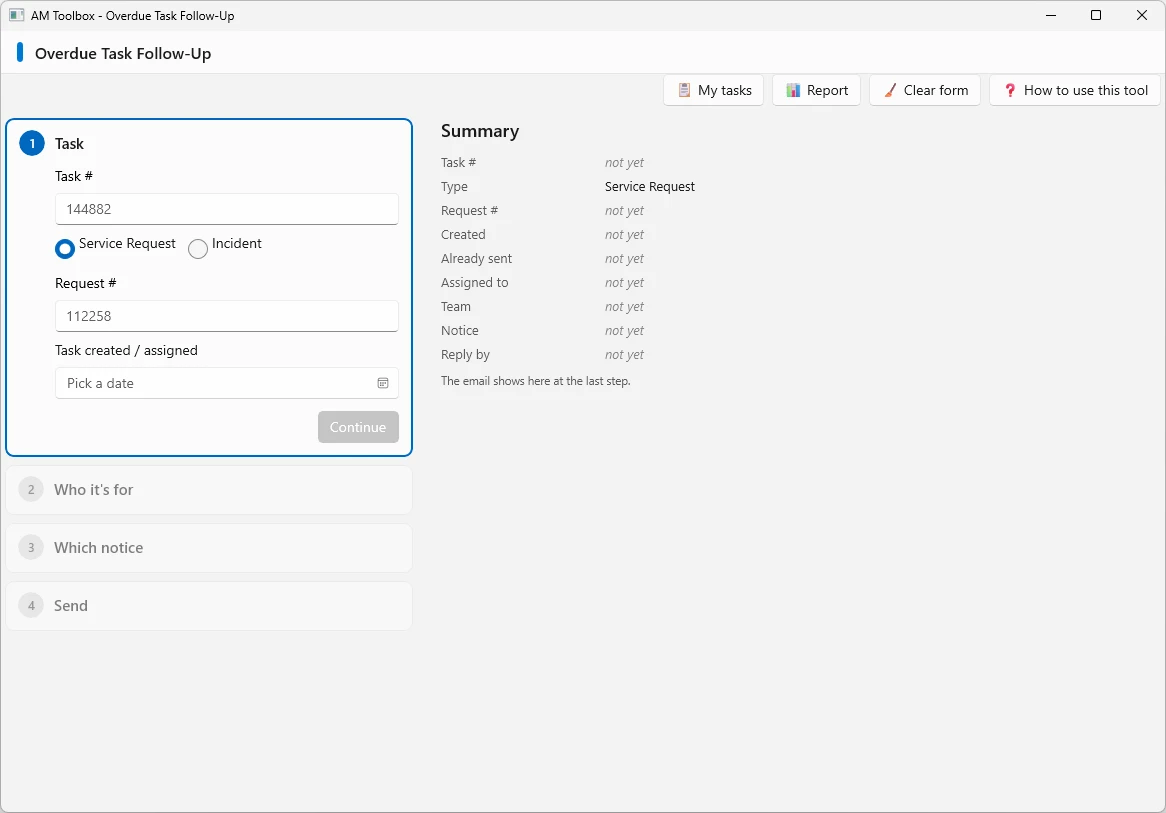Click the Clear form broom icon
1166x813 pixels.
tap(890, 90)
